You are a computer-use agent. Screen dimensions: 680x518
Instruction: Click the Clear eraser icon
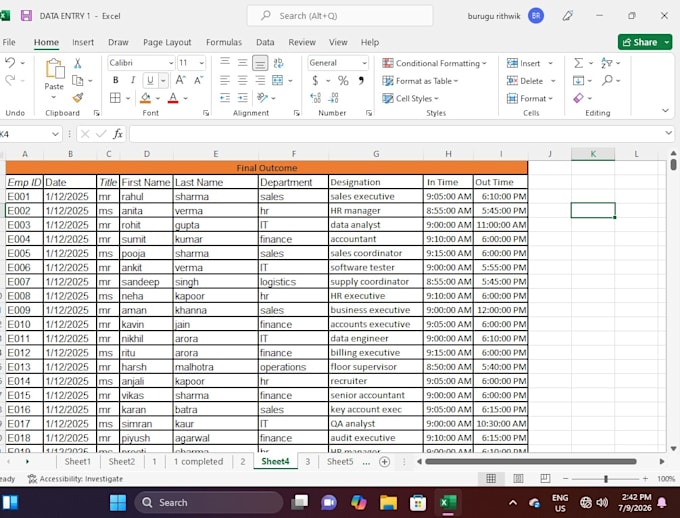579,98
